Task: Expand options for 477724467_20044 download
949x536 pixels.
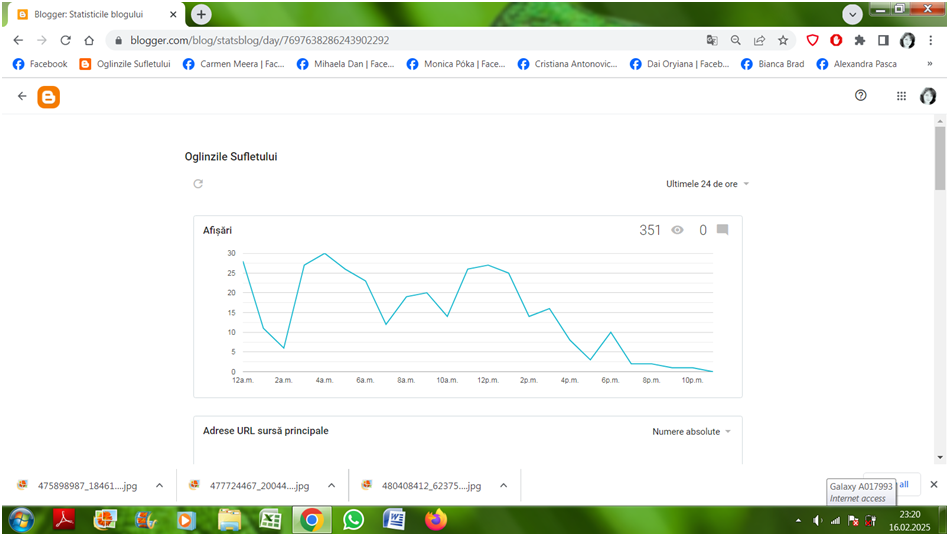Action: point(332,485)
